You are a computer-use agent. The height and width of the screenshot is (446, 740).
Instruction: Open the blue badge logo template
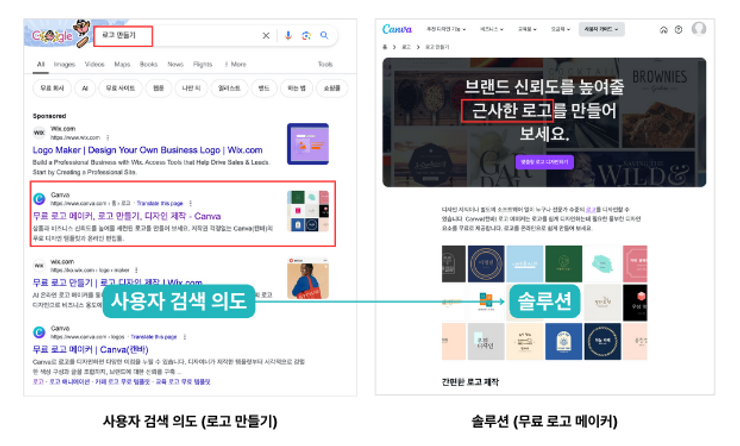tap(563, 341)
